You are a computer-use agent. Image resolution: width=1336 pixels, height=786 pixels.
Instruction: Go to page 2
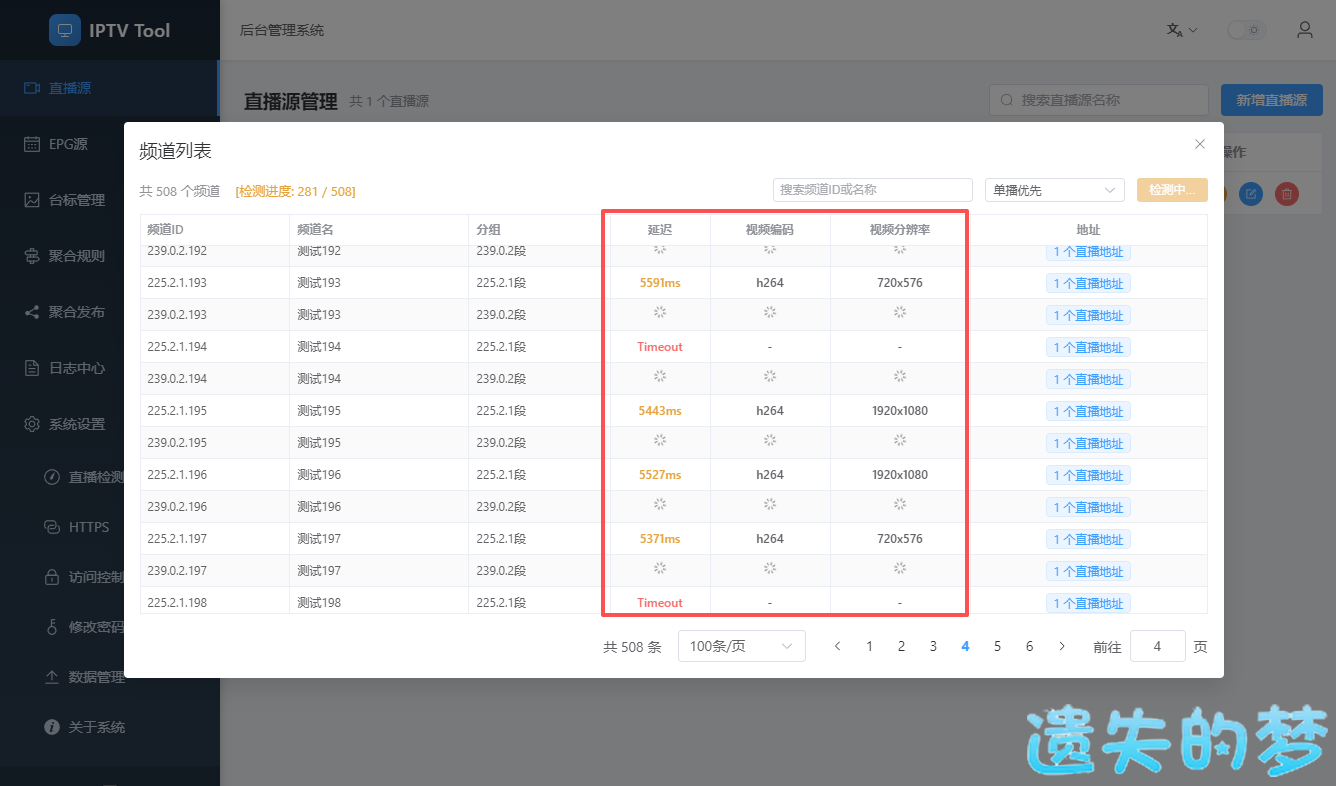902,646
